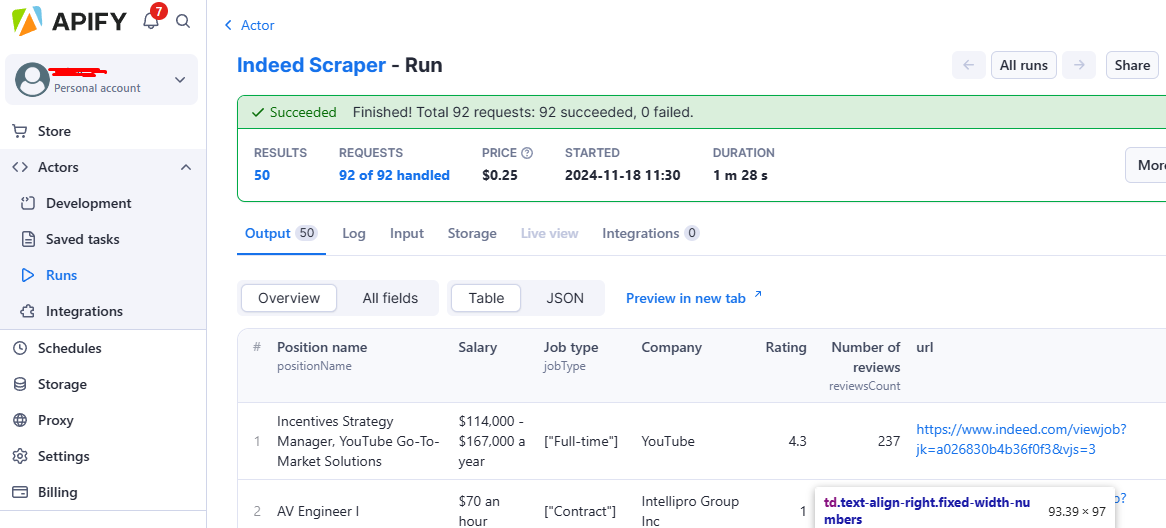This screenshot has height=528, width=1166.
Task: Switch to the Live view tab
Action: 550,234
